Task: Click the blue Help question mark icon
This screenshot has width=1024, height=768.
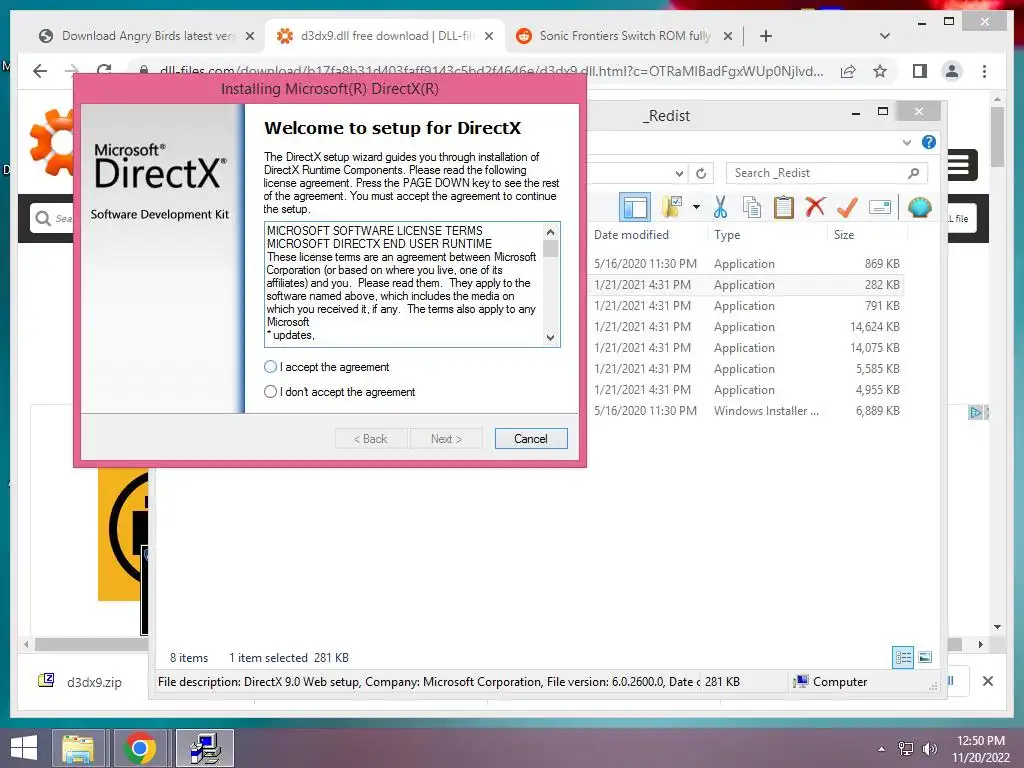Action: [x=929, y=142]
